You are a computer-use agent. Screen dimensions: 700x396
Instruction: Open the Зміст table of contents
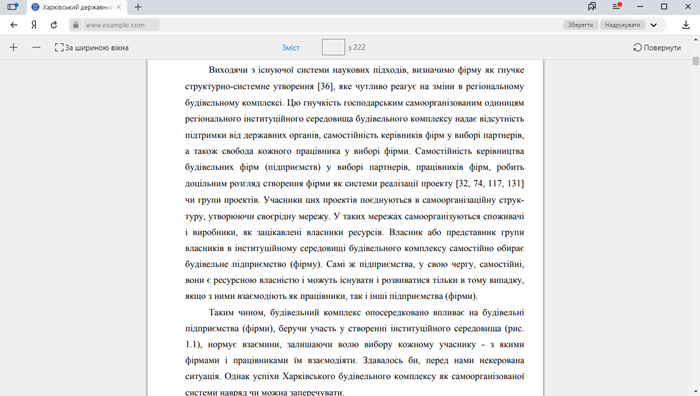click(x=290, y=47)
